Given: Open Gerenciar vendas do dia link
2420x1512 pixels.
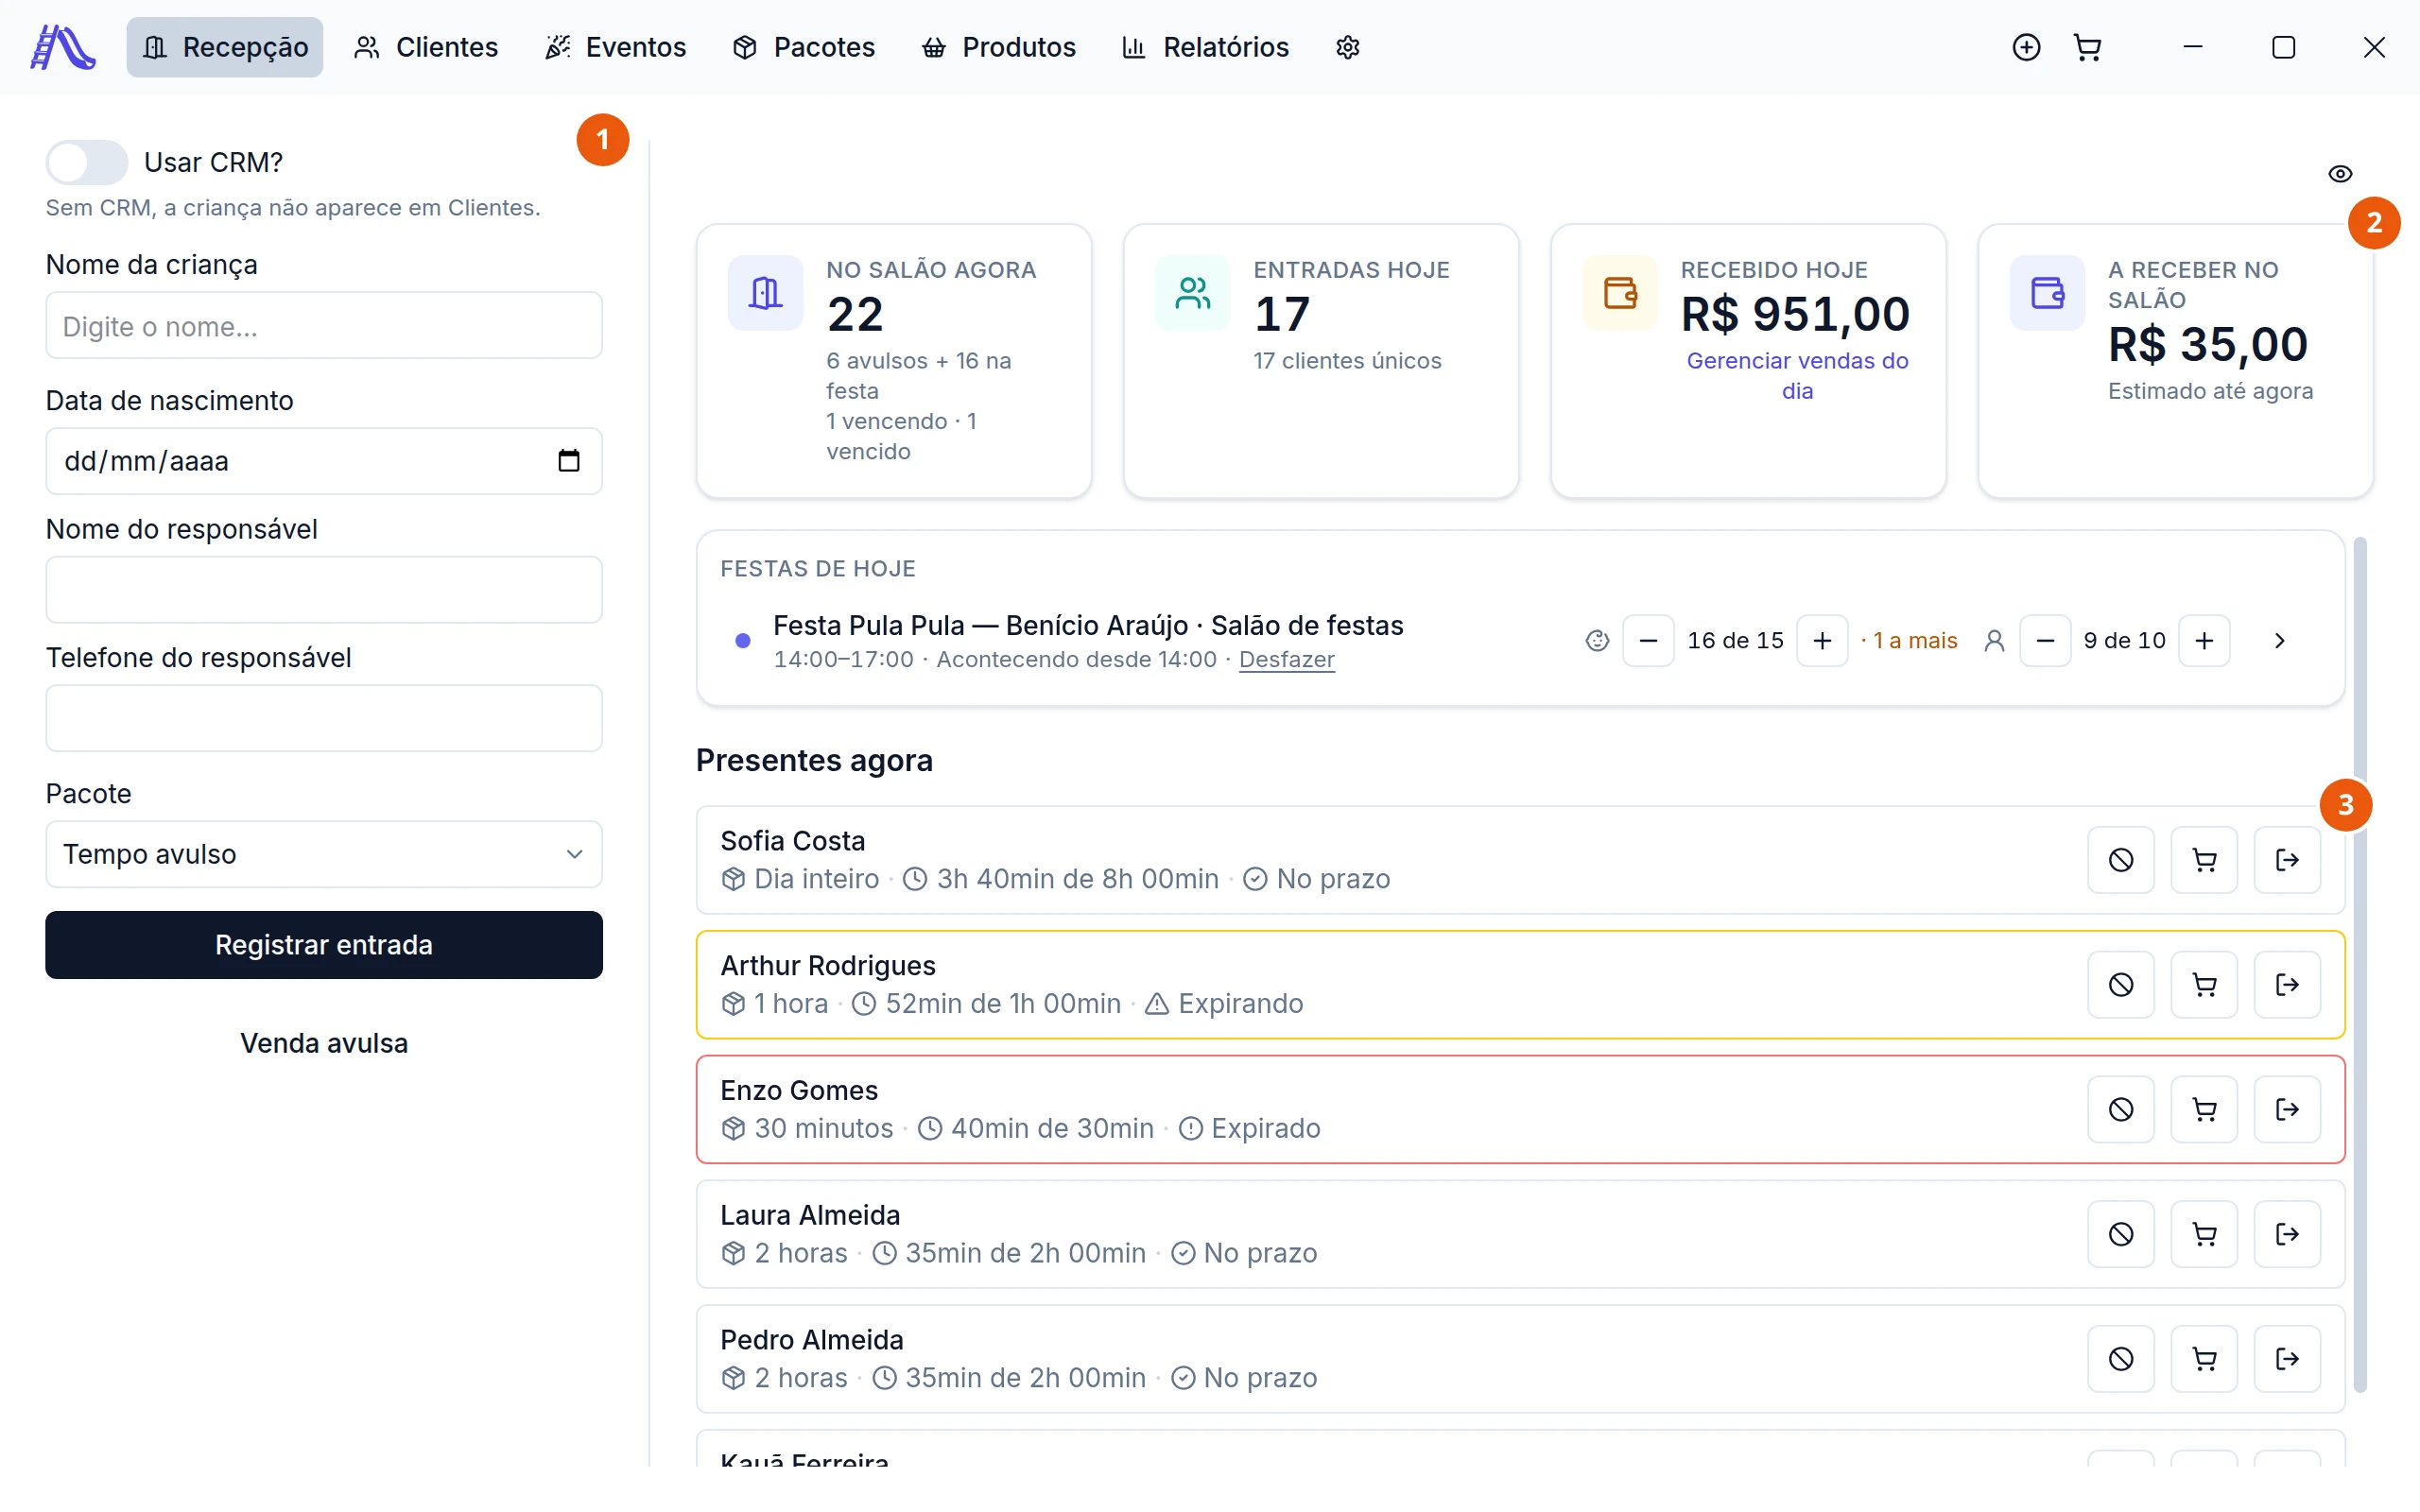Looking at the screenshot, I should (1797, 376).
